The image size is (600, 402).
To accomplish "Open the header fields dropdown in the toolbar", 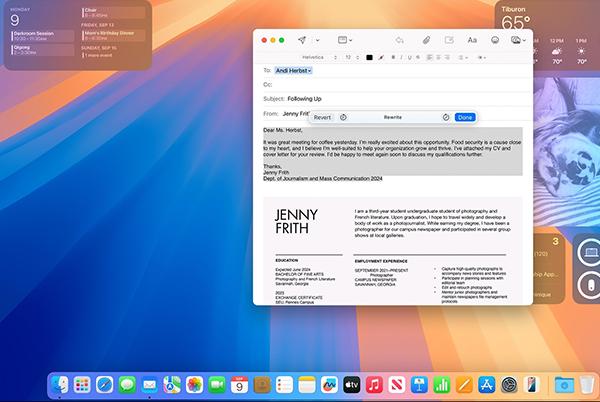I will [x=345, y=40].
